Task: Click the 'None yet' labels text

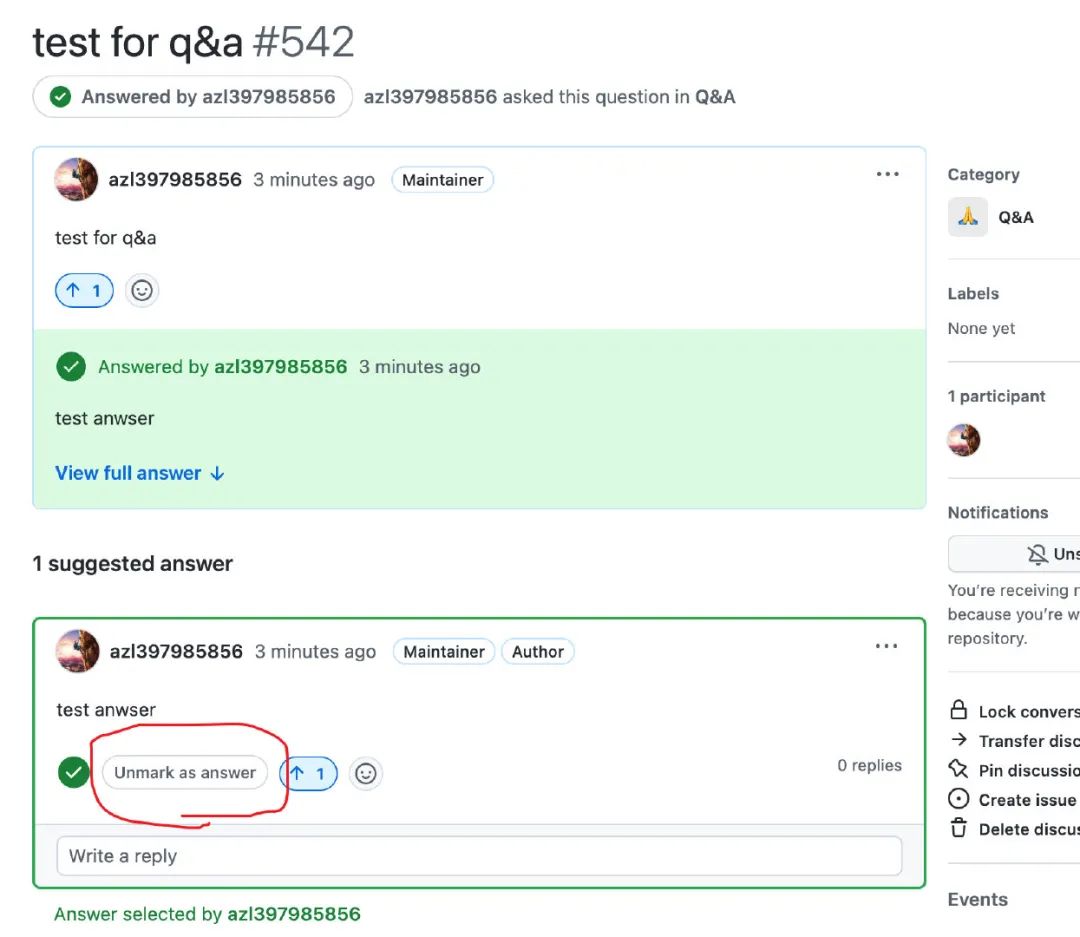Action: [982, 329]
